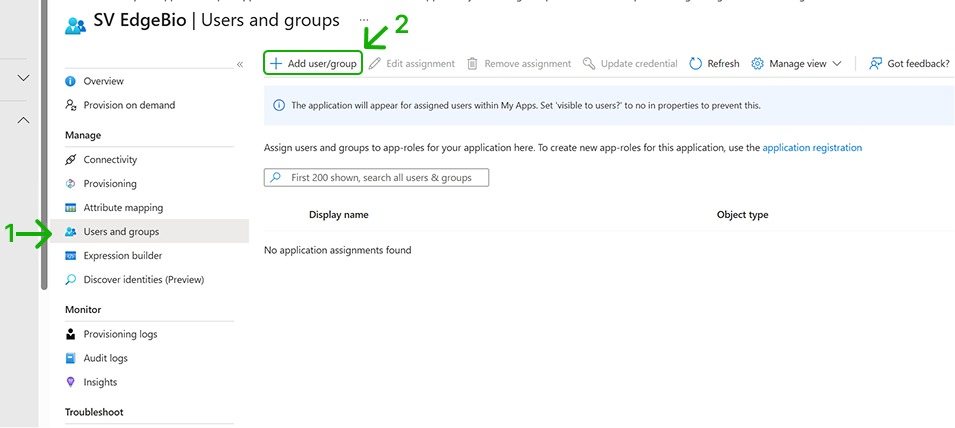The image size is (955, 428).
Task: Click the key icon for Update credential
Action: 588,63
